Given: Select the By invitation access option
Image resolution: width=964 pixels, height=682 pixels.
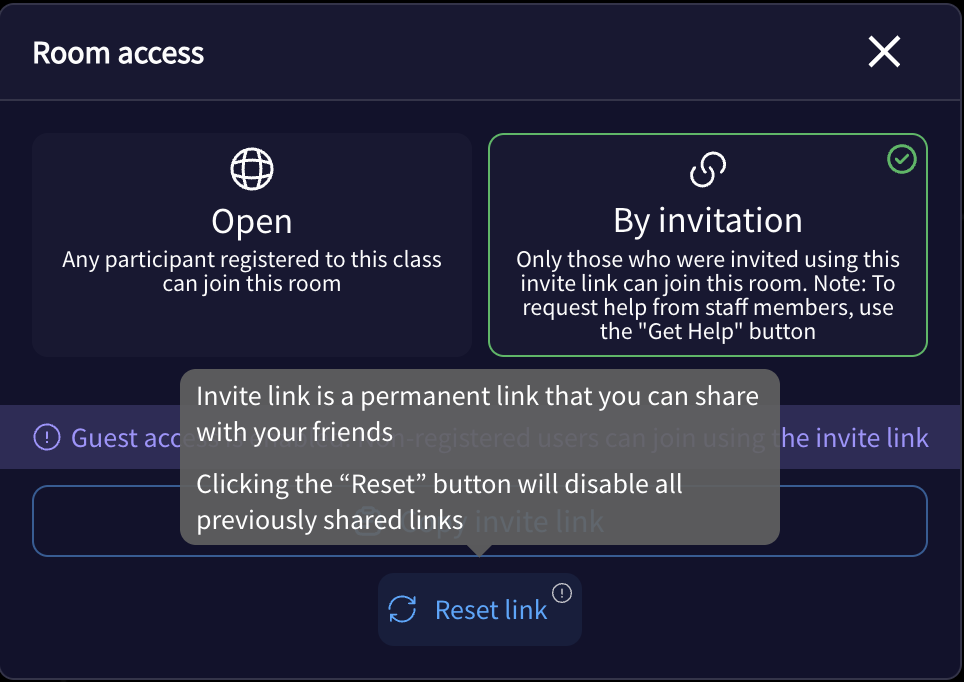Looking at the screenshot, I should (x=708, y=245).
